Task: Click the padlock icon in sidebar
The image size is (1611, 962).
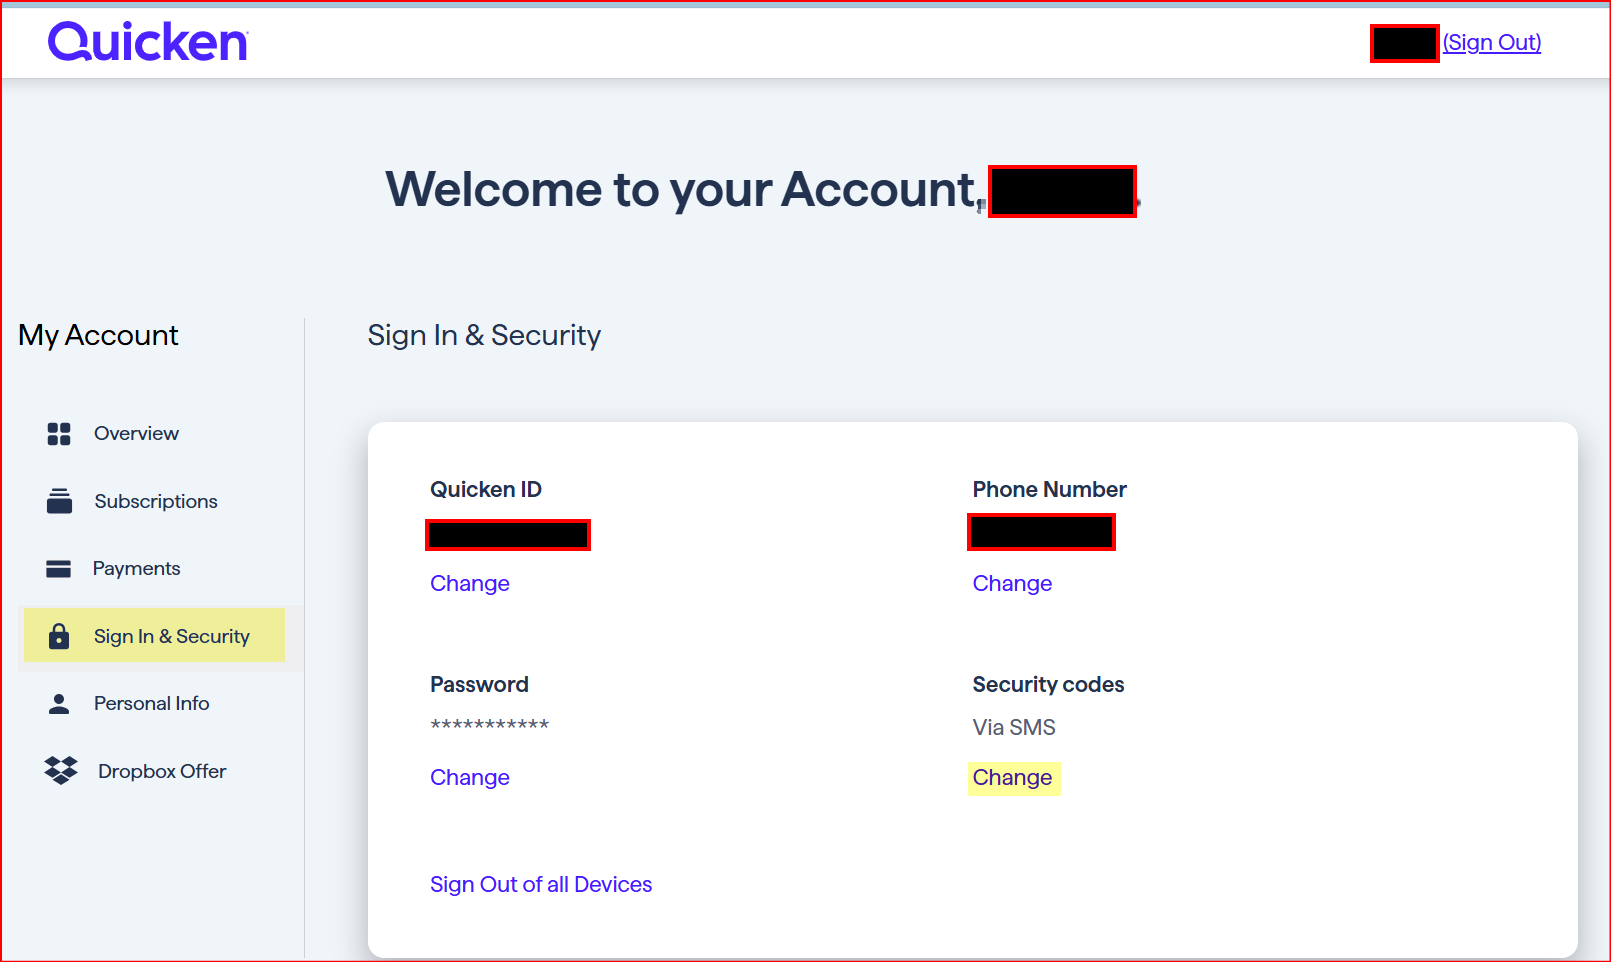Action: [x=59, y=636]
